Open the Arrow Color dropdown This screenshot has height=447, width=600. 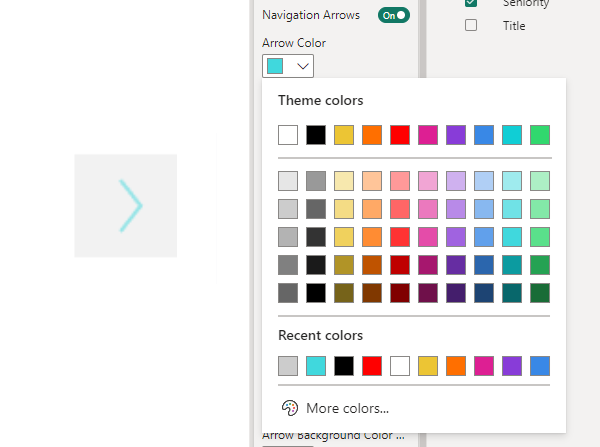pos(288,66)
